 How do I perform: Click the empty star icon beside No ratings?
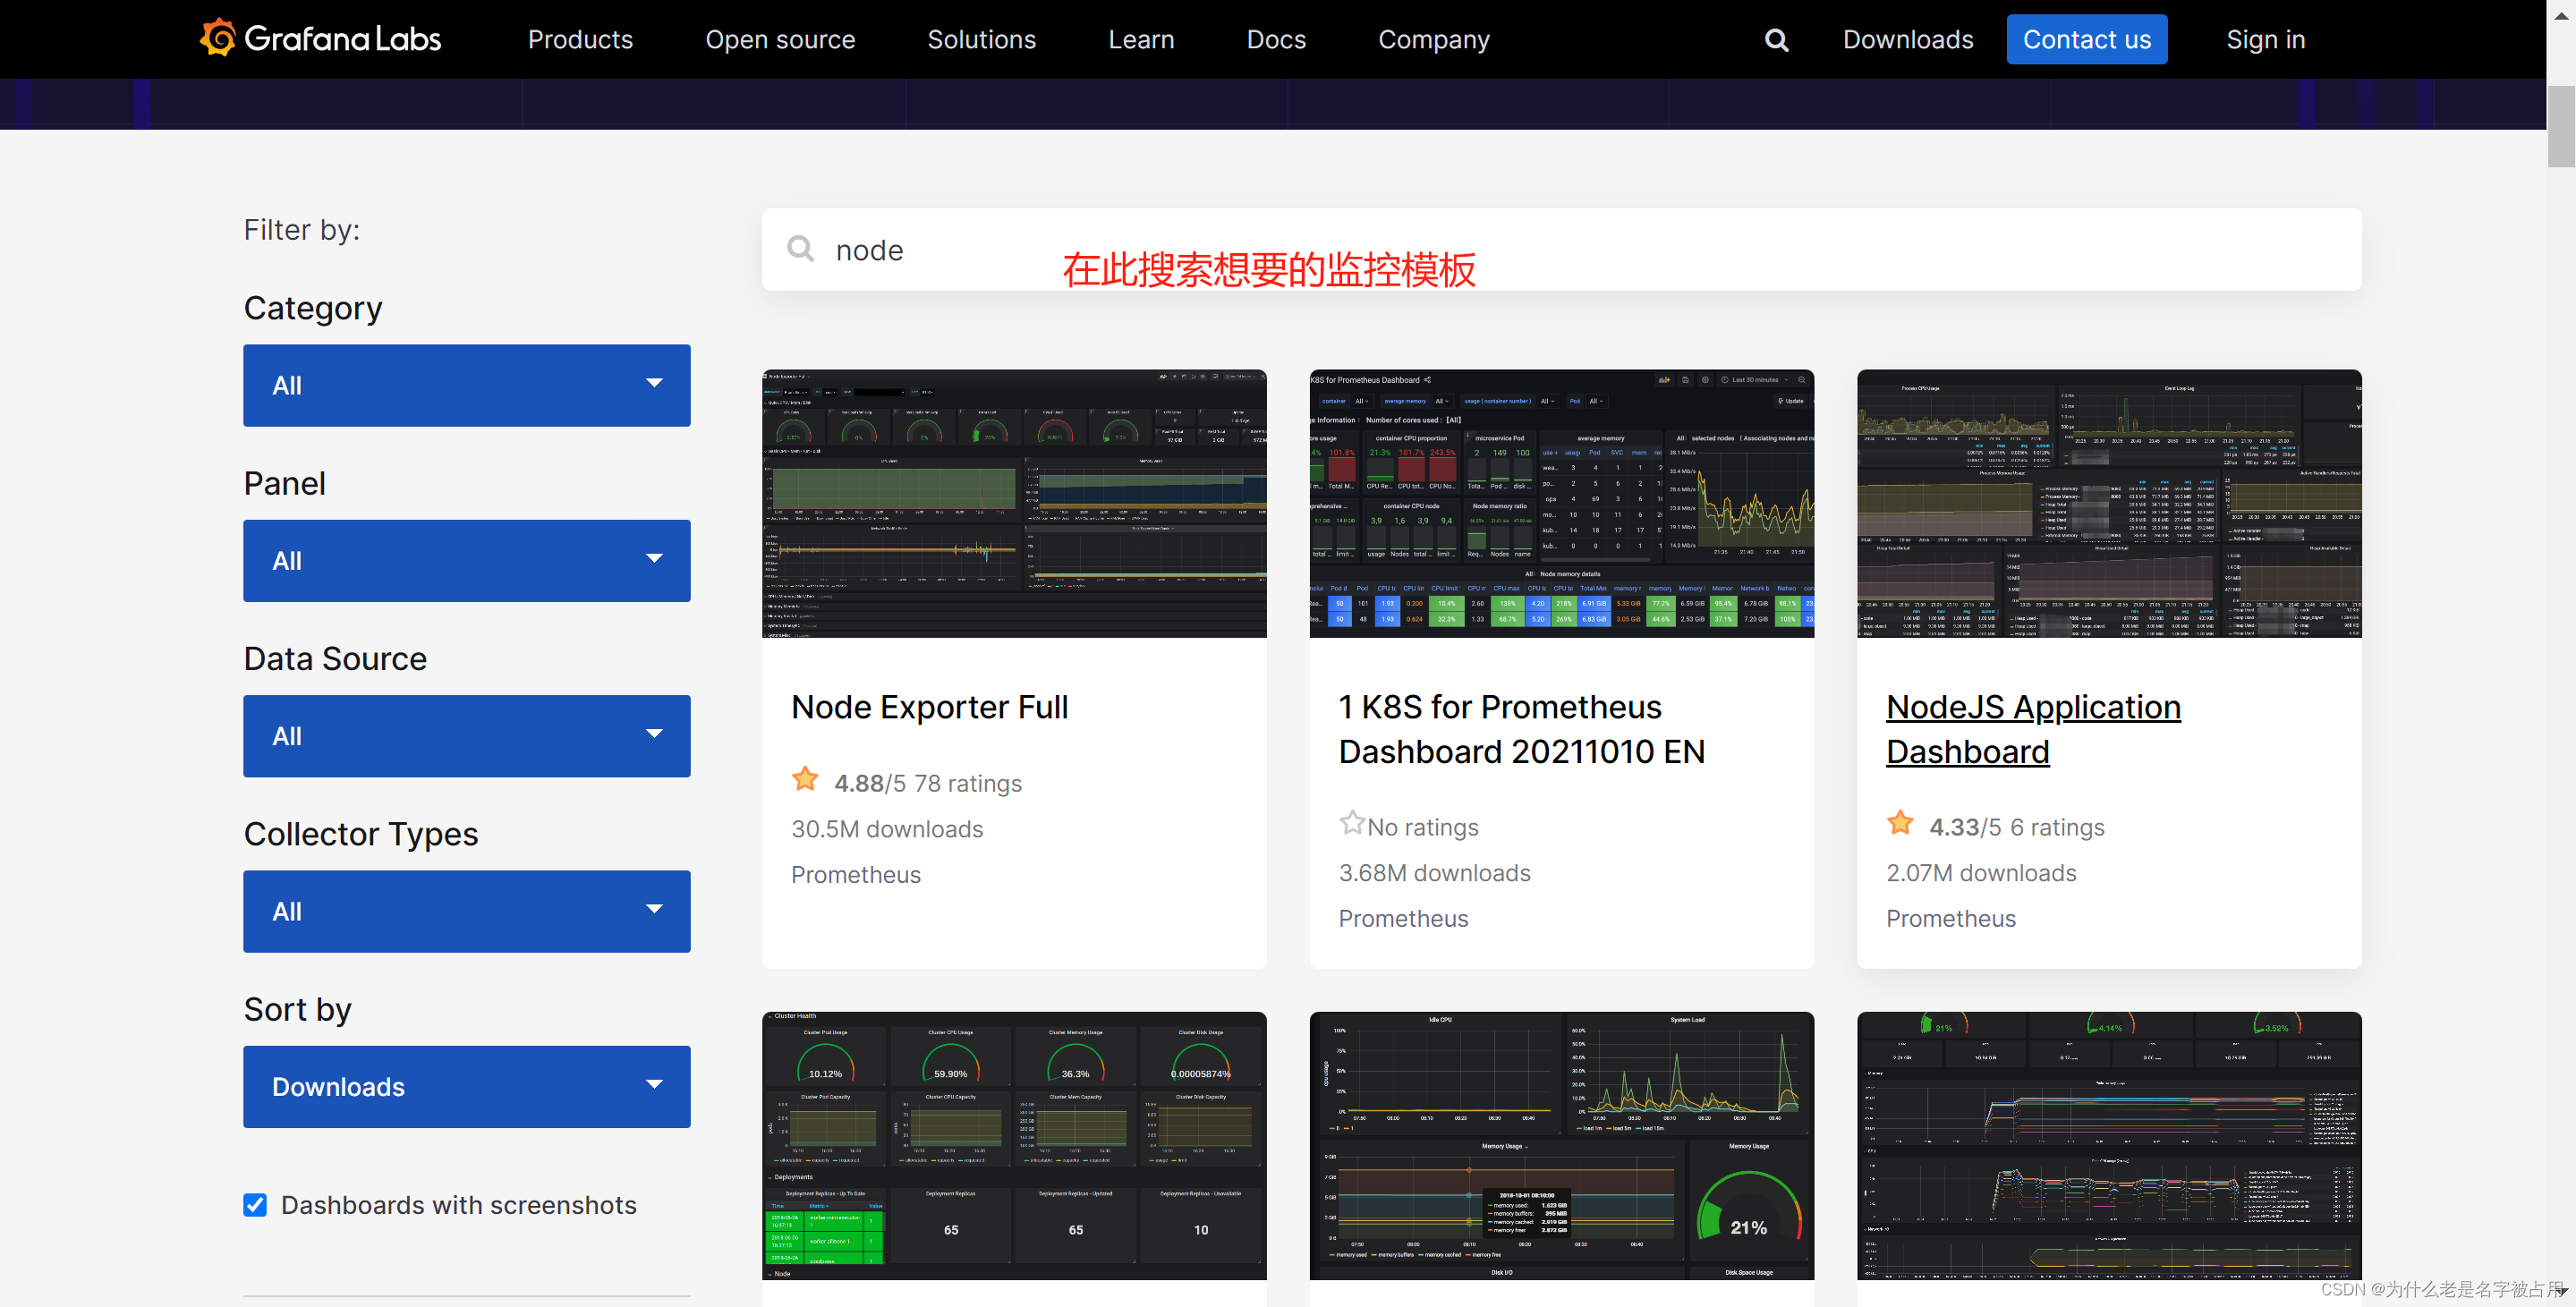pos(1352,823)
